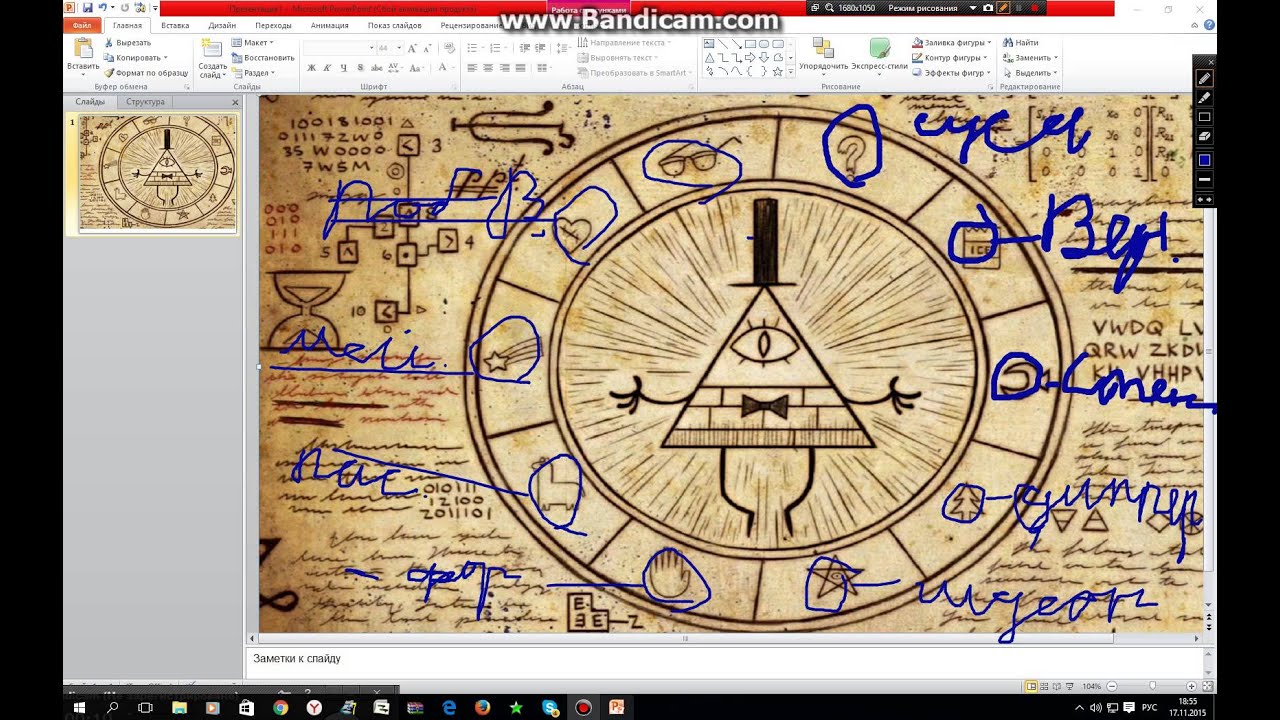Open Макет (Layout) dropdown

[x=253, y=43]
